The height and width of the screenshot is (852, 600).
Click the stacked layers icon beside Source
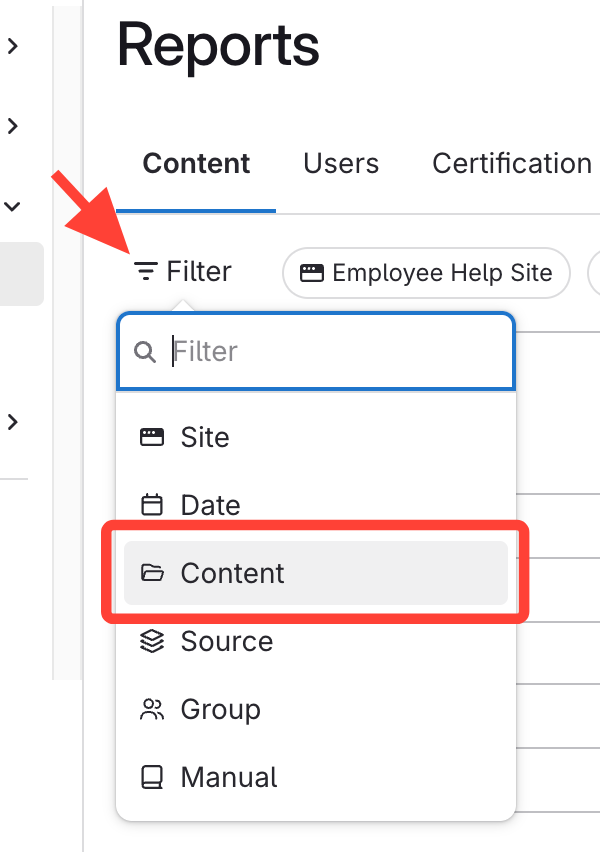coord(152,641)
